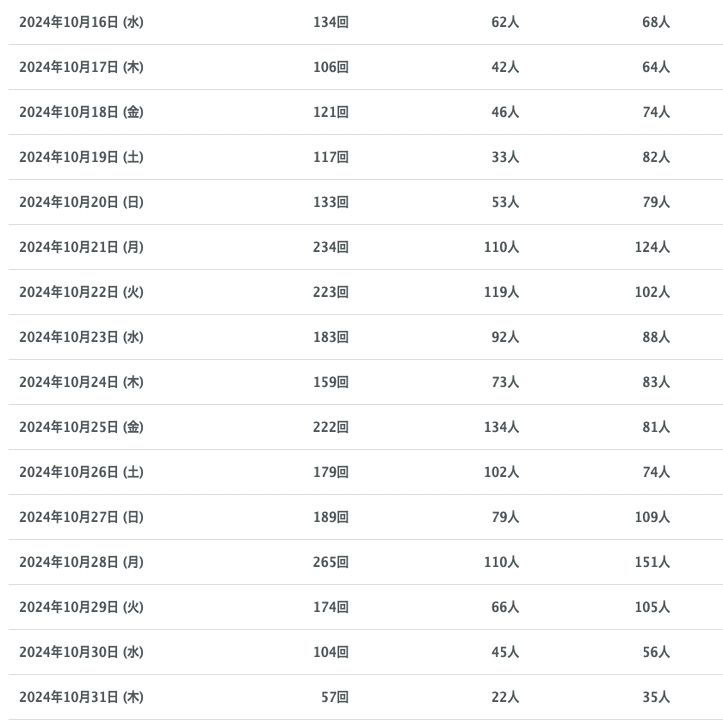The height and width of the screenshot is (723, 723).
Task: Select the 134人 value for October 25
Action: 501,427
